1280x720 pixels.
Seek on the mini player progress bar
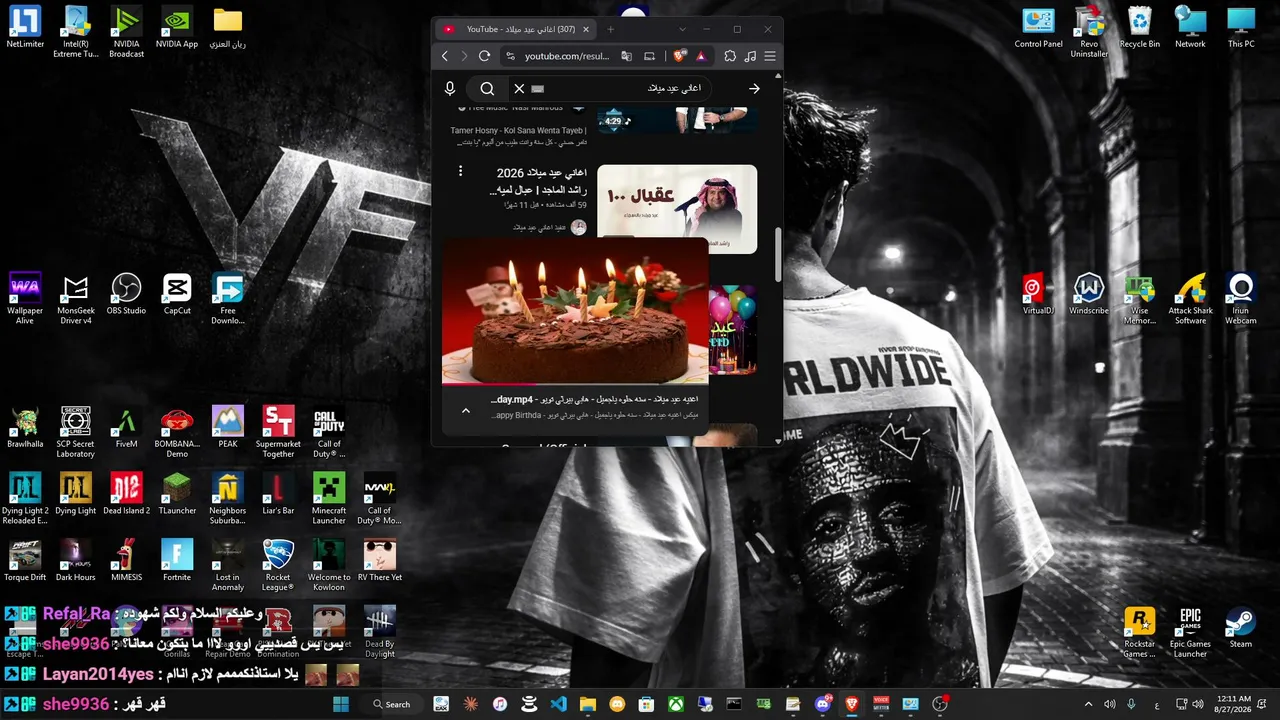(x=575, y=383)
